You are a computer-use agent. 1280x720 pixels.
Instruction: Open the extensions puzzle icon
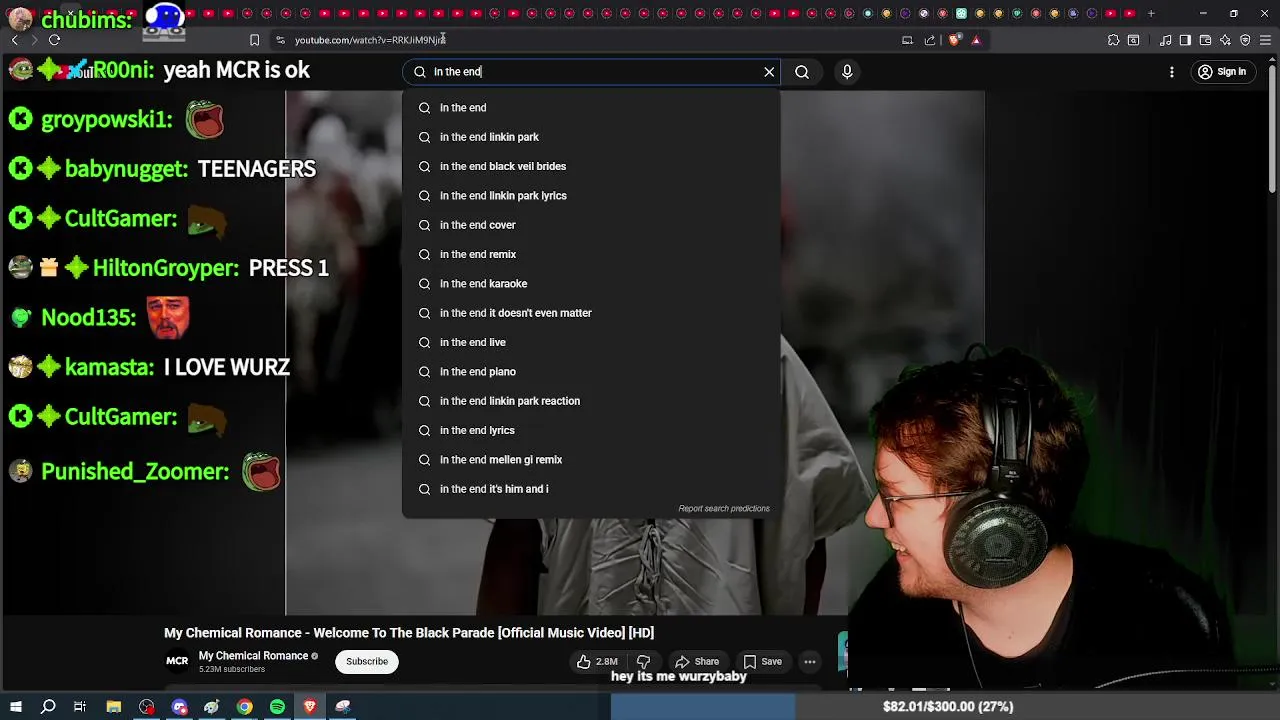tap(1113, 40)
